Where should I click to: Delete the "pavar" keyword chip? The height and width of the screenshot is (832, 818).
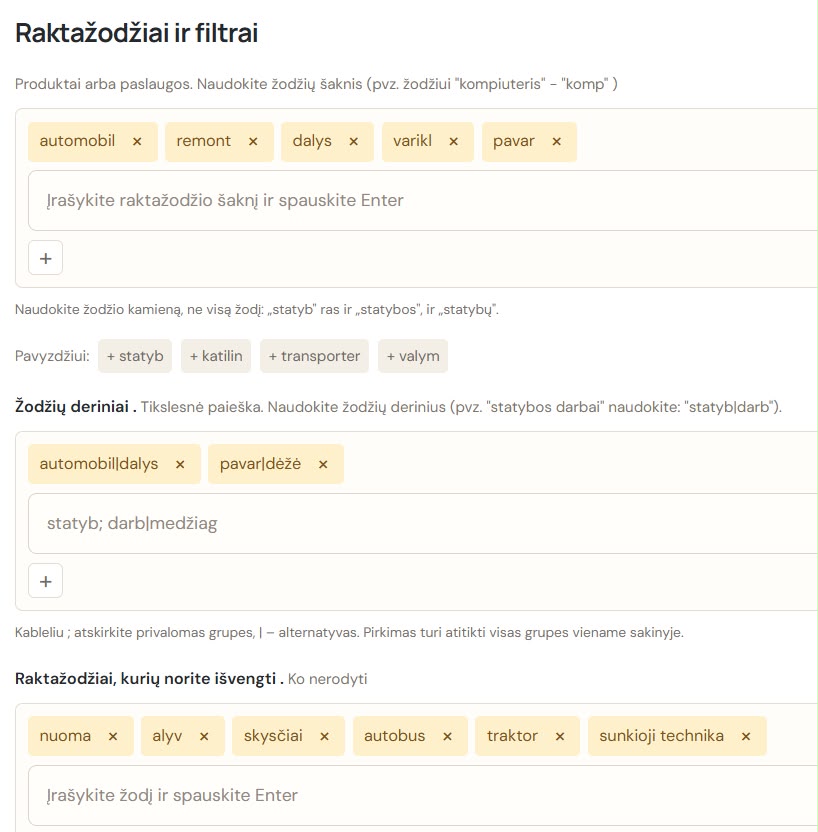point(556,142)
